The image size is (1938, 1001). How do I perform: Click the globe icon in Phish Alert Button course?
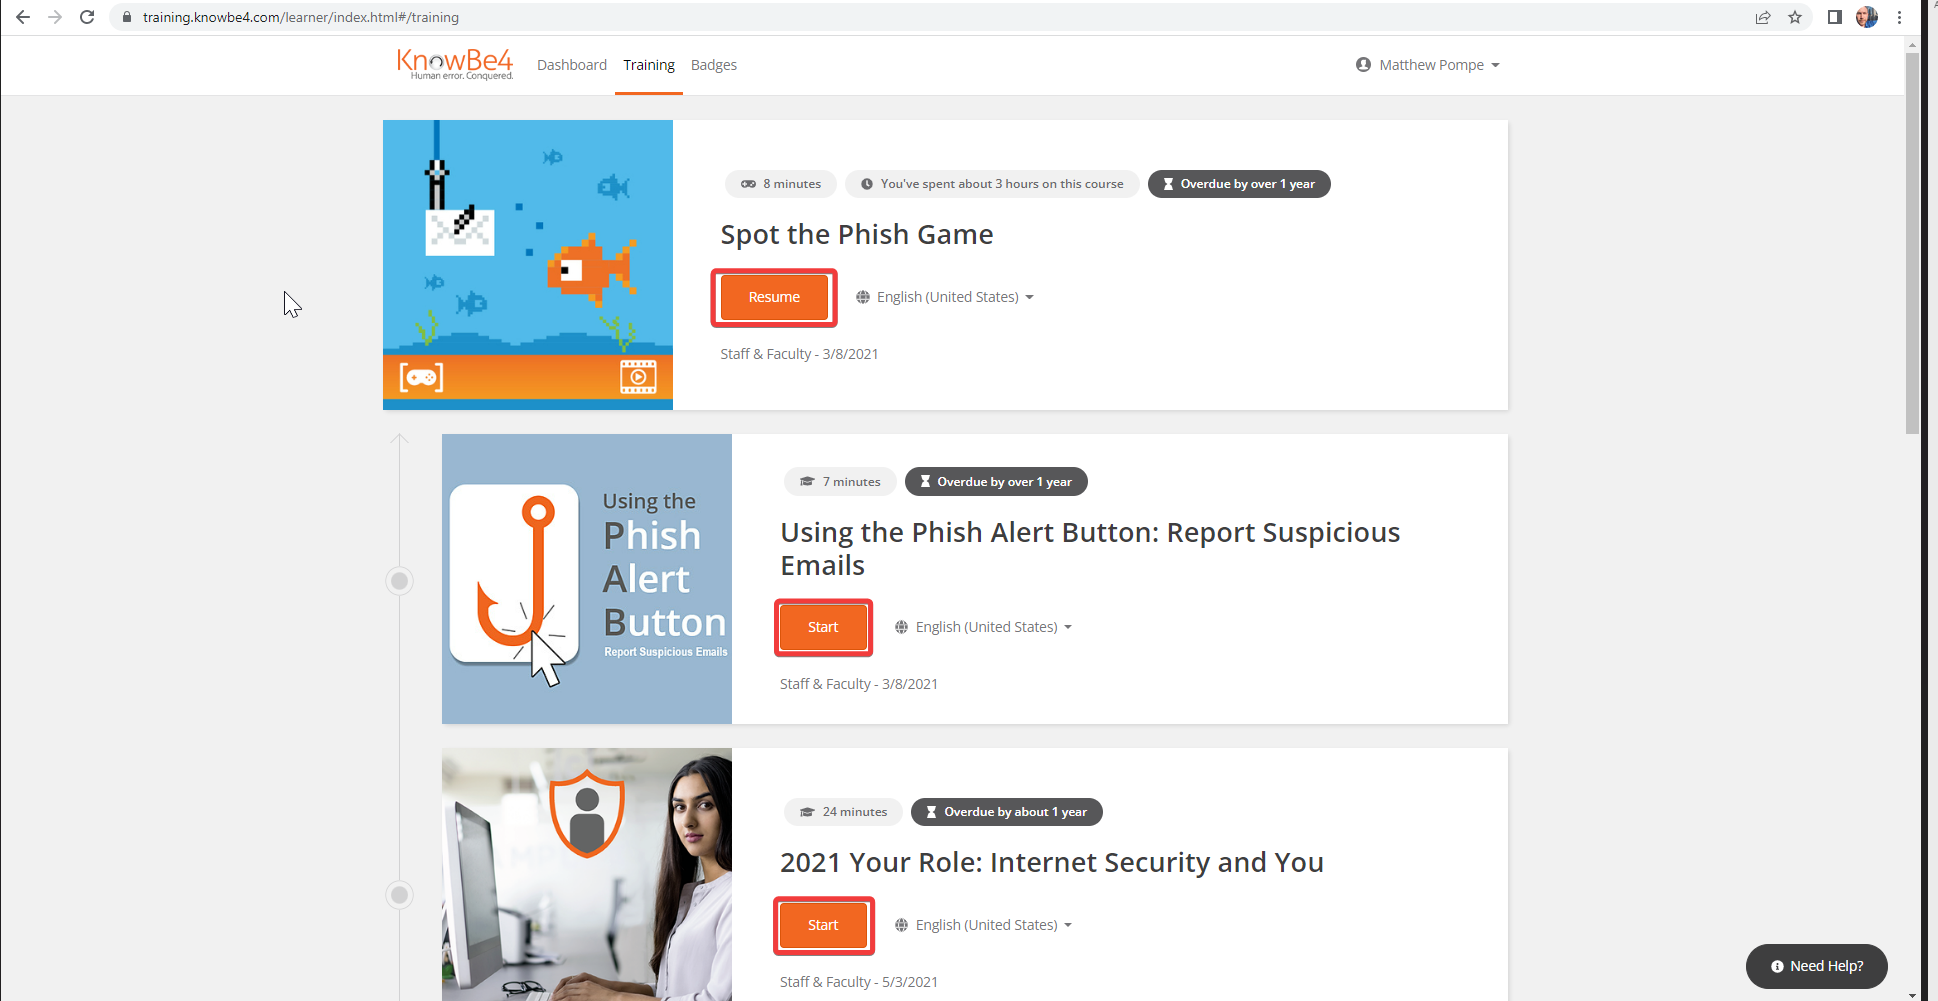pyautogui.click(x=901, y=627)
